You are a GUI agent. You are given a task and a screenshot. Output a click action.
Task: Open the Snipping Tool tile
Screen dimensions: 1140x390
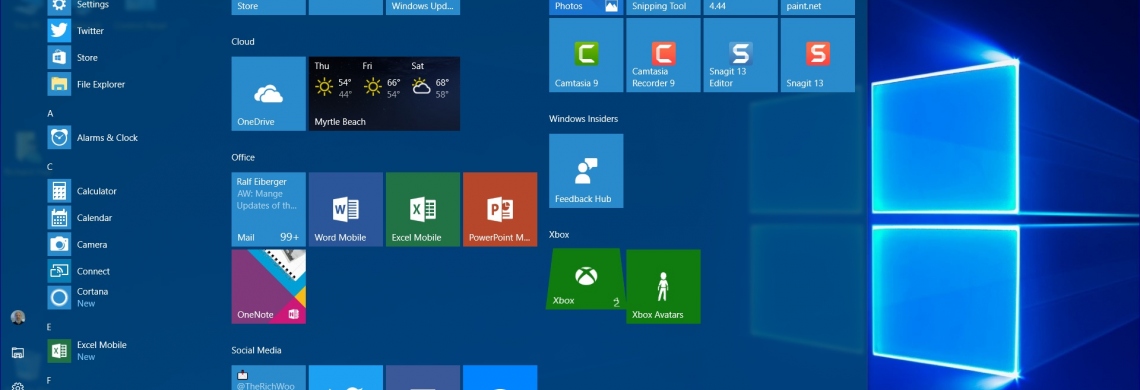663,7
